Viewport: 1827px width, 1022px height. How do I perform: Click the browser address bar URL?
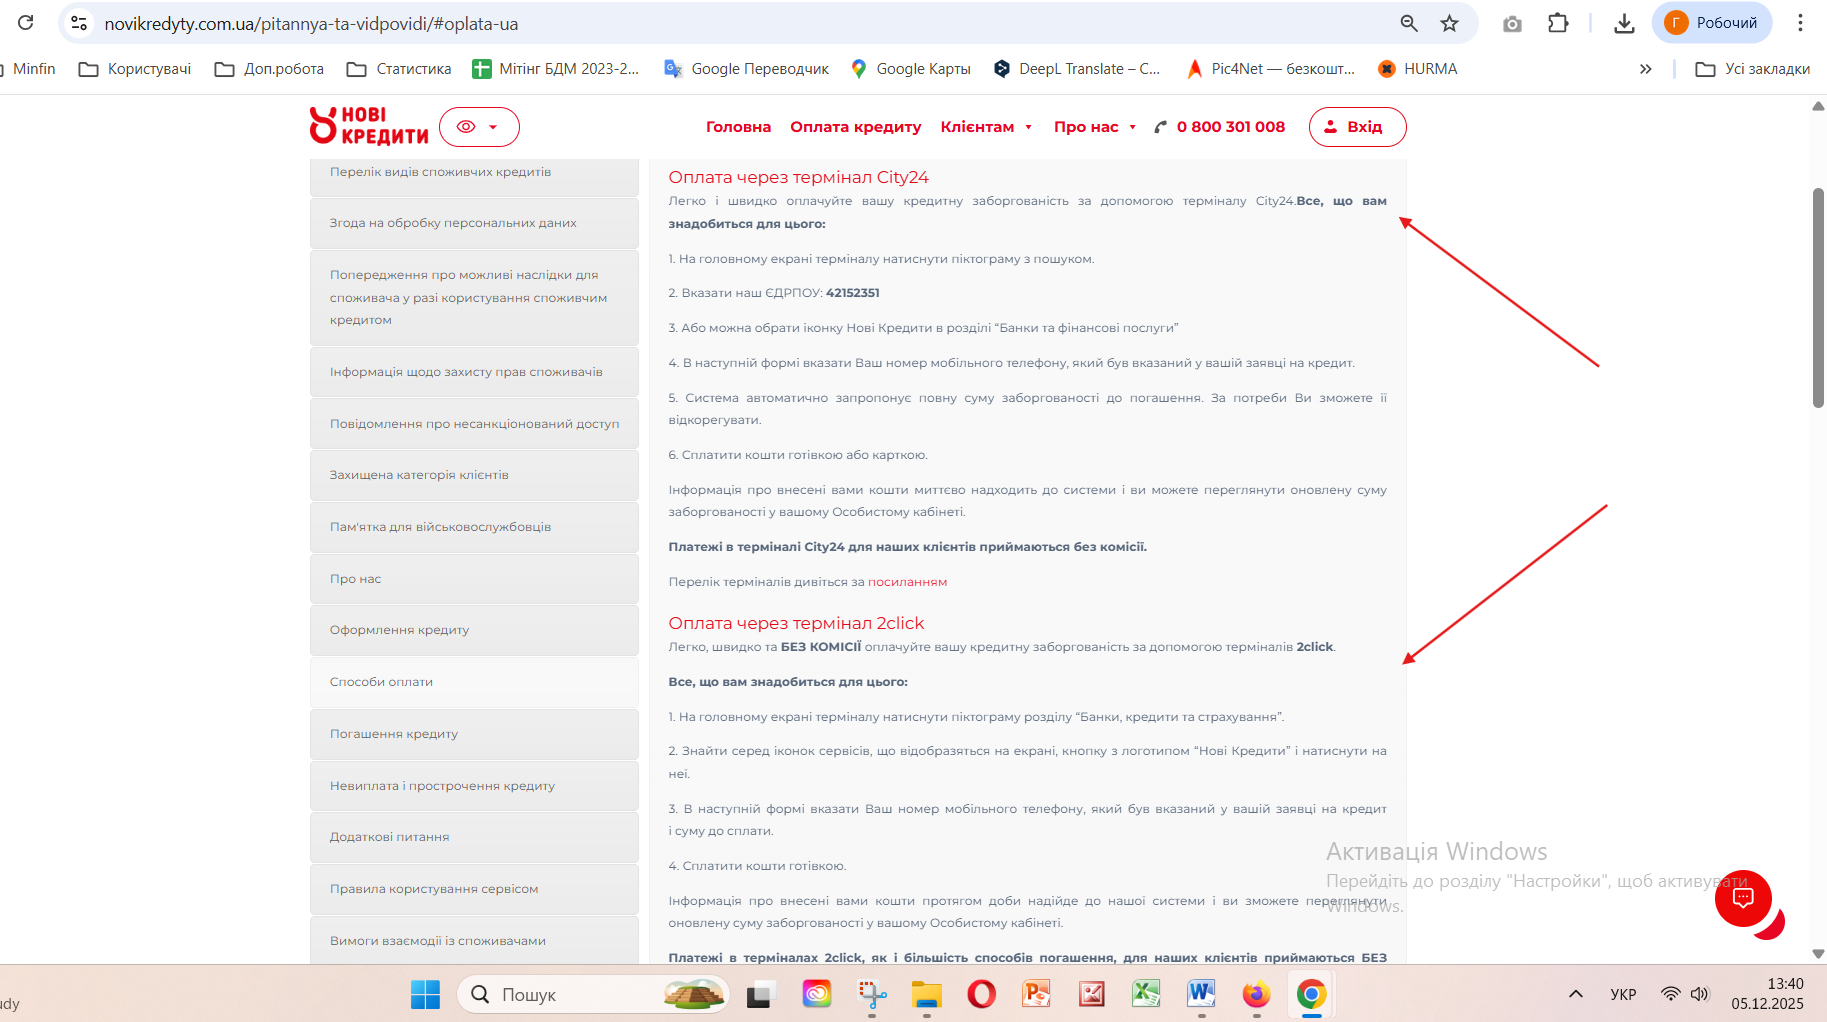point(311,23)
